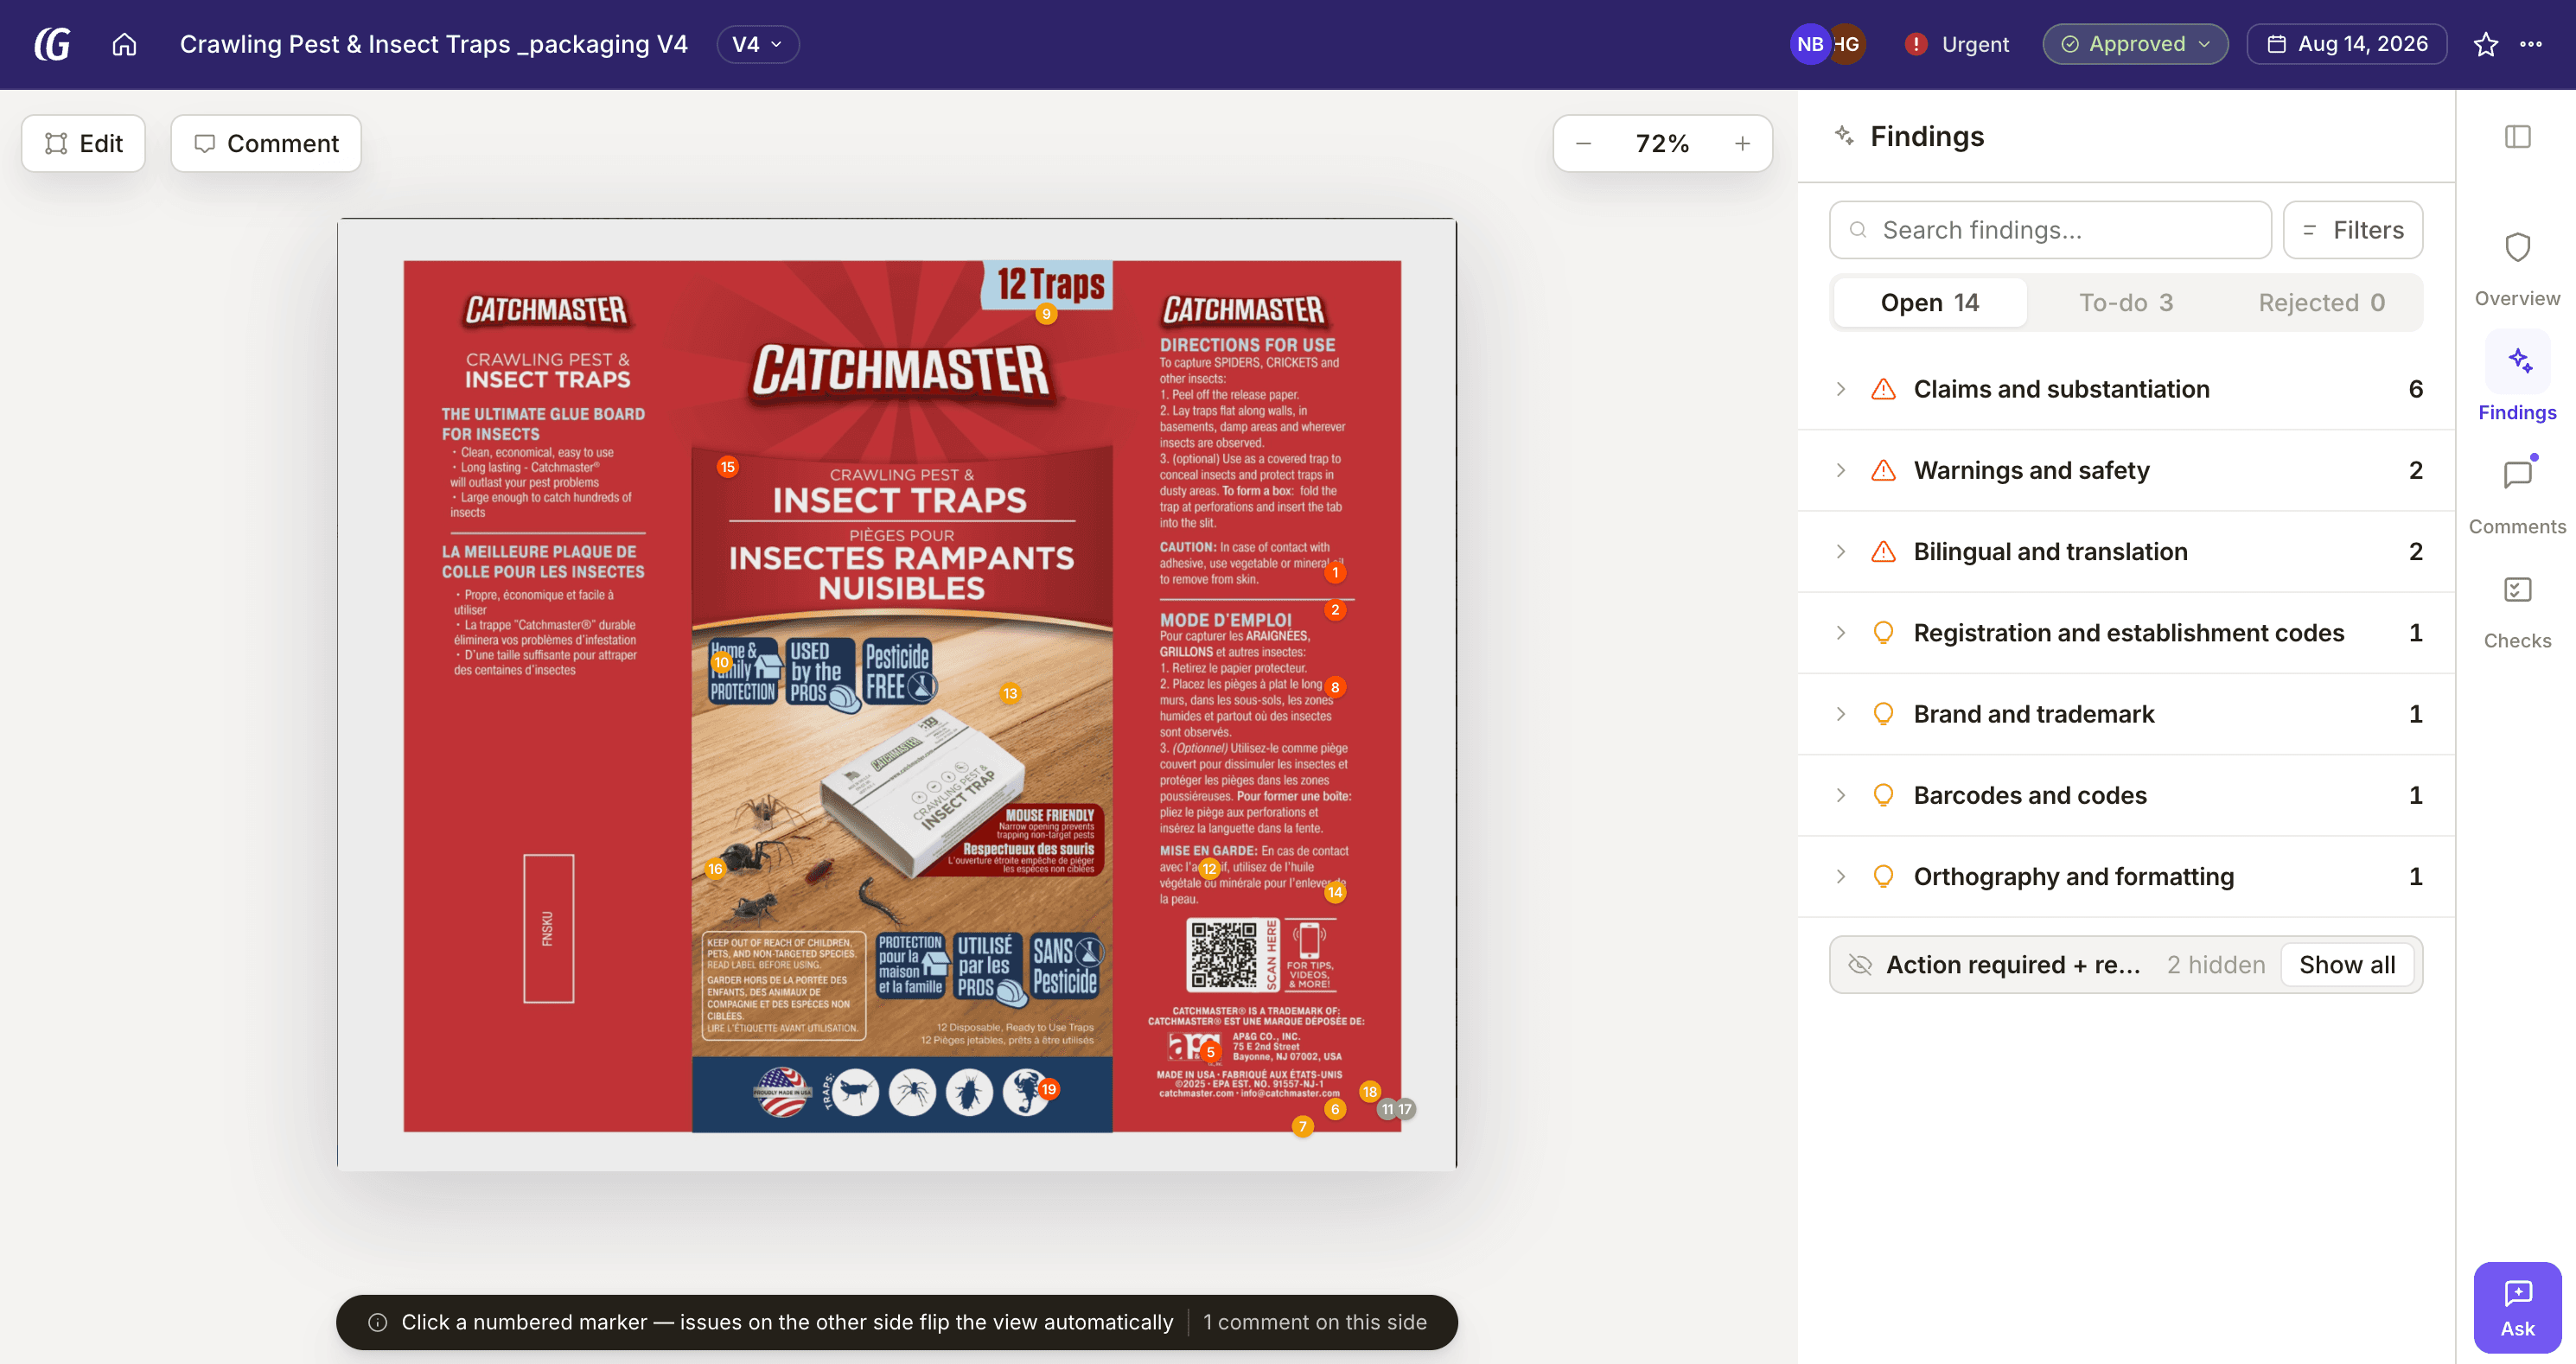Open the Comments sidebar icon
The image size is (2576, 1364).
(2517, 474)
